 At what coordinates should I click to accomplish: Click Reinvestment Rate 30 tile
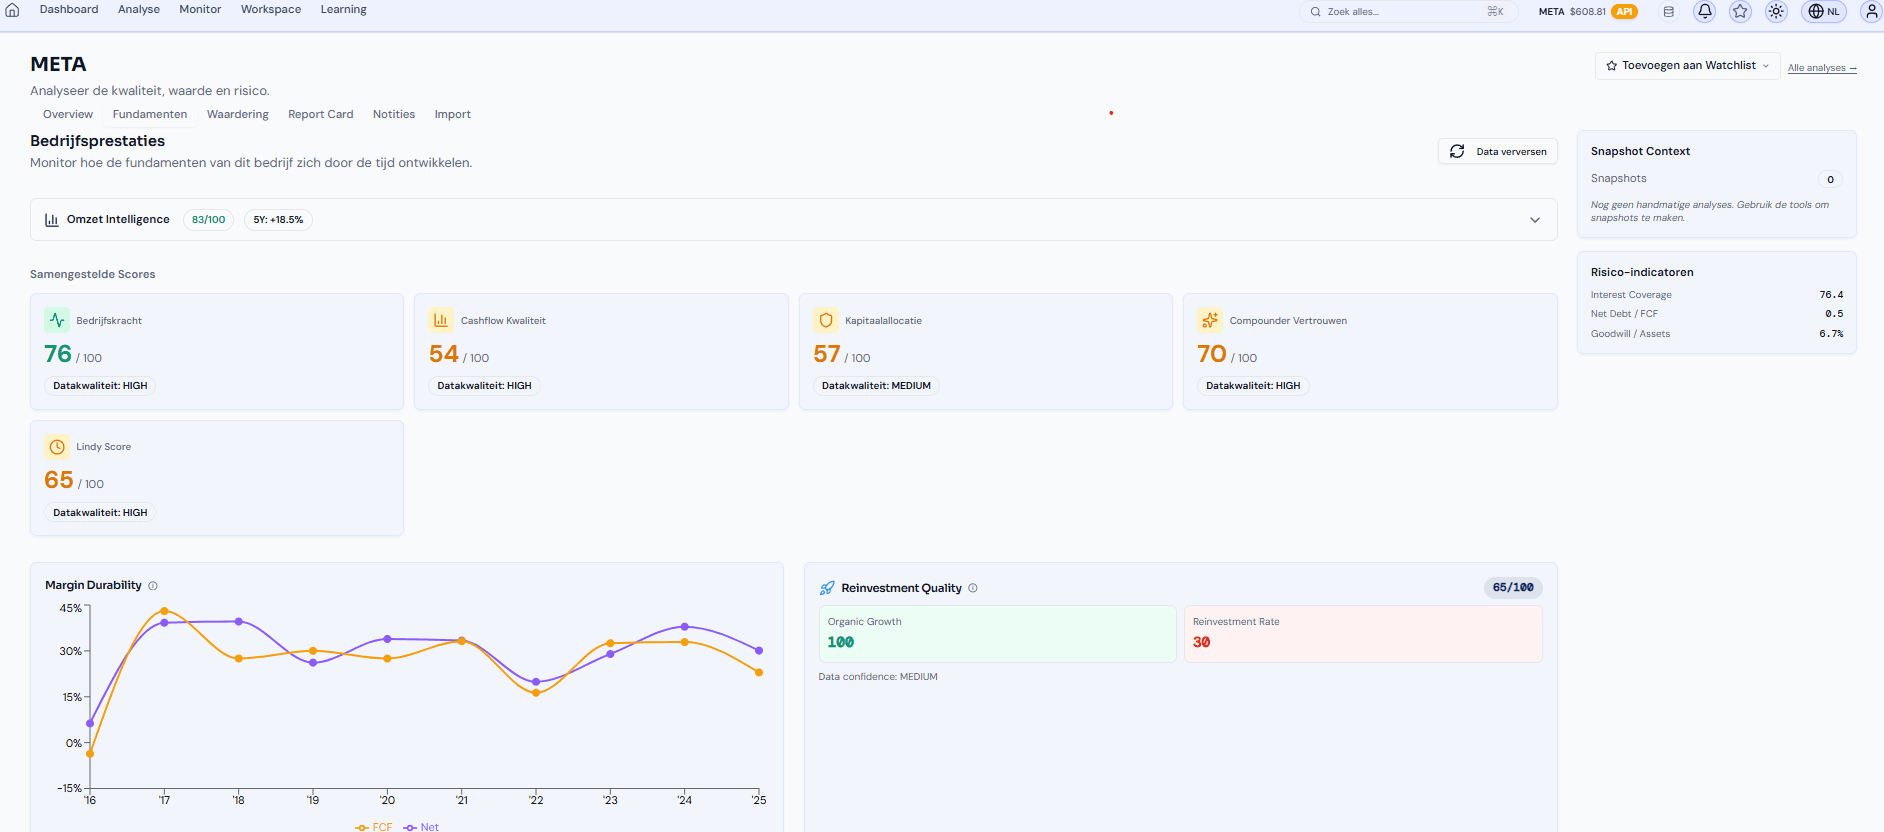1363,634
